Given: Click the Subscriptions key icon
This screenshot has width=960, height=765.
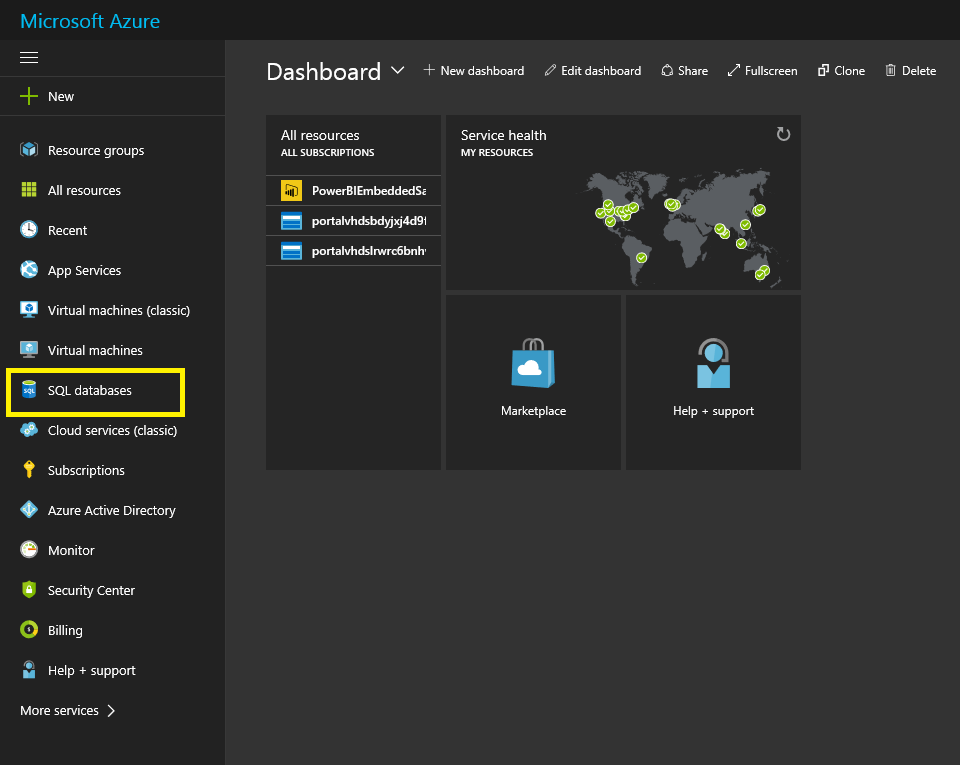Looking at the screenshot, I should coord(29,470).
